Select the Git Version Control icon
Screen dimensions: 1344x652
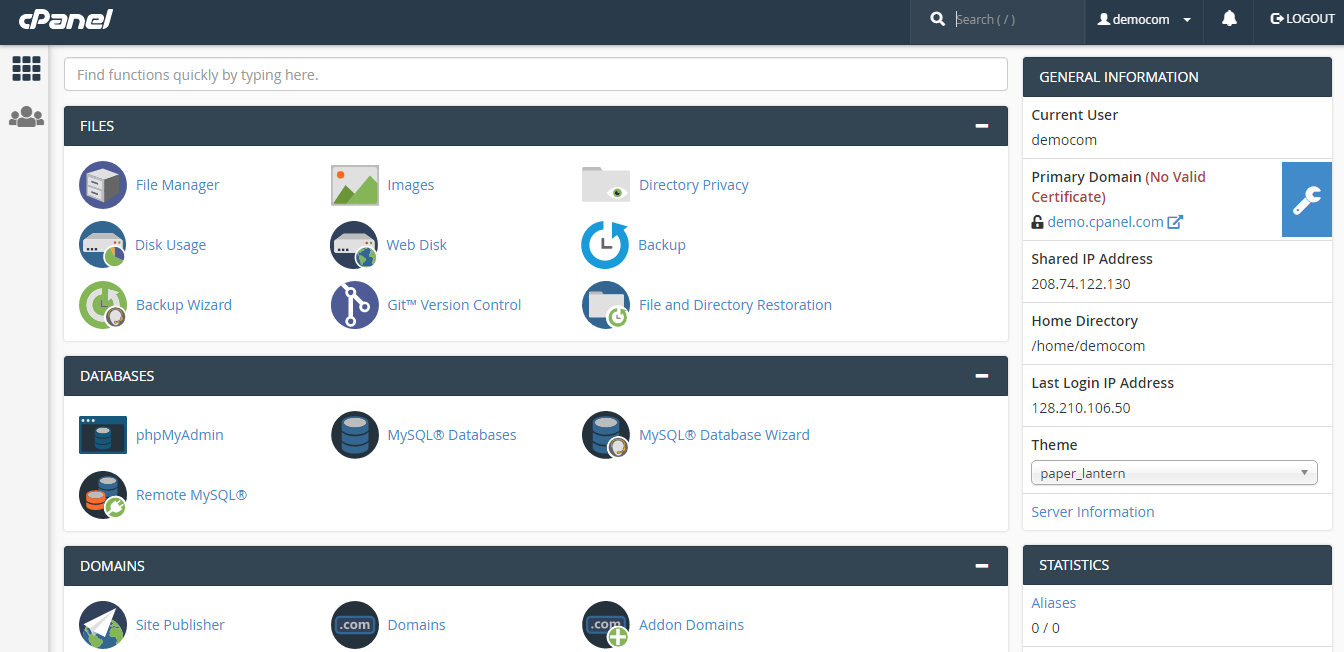coord(354,304)
